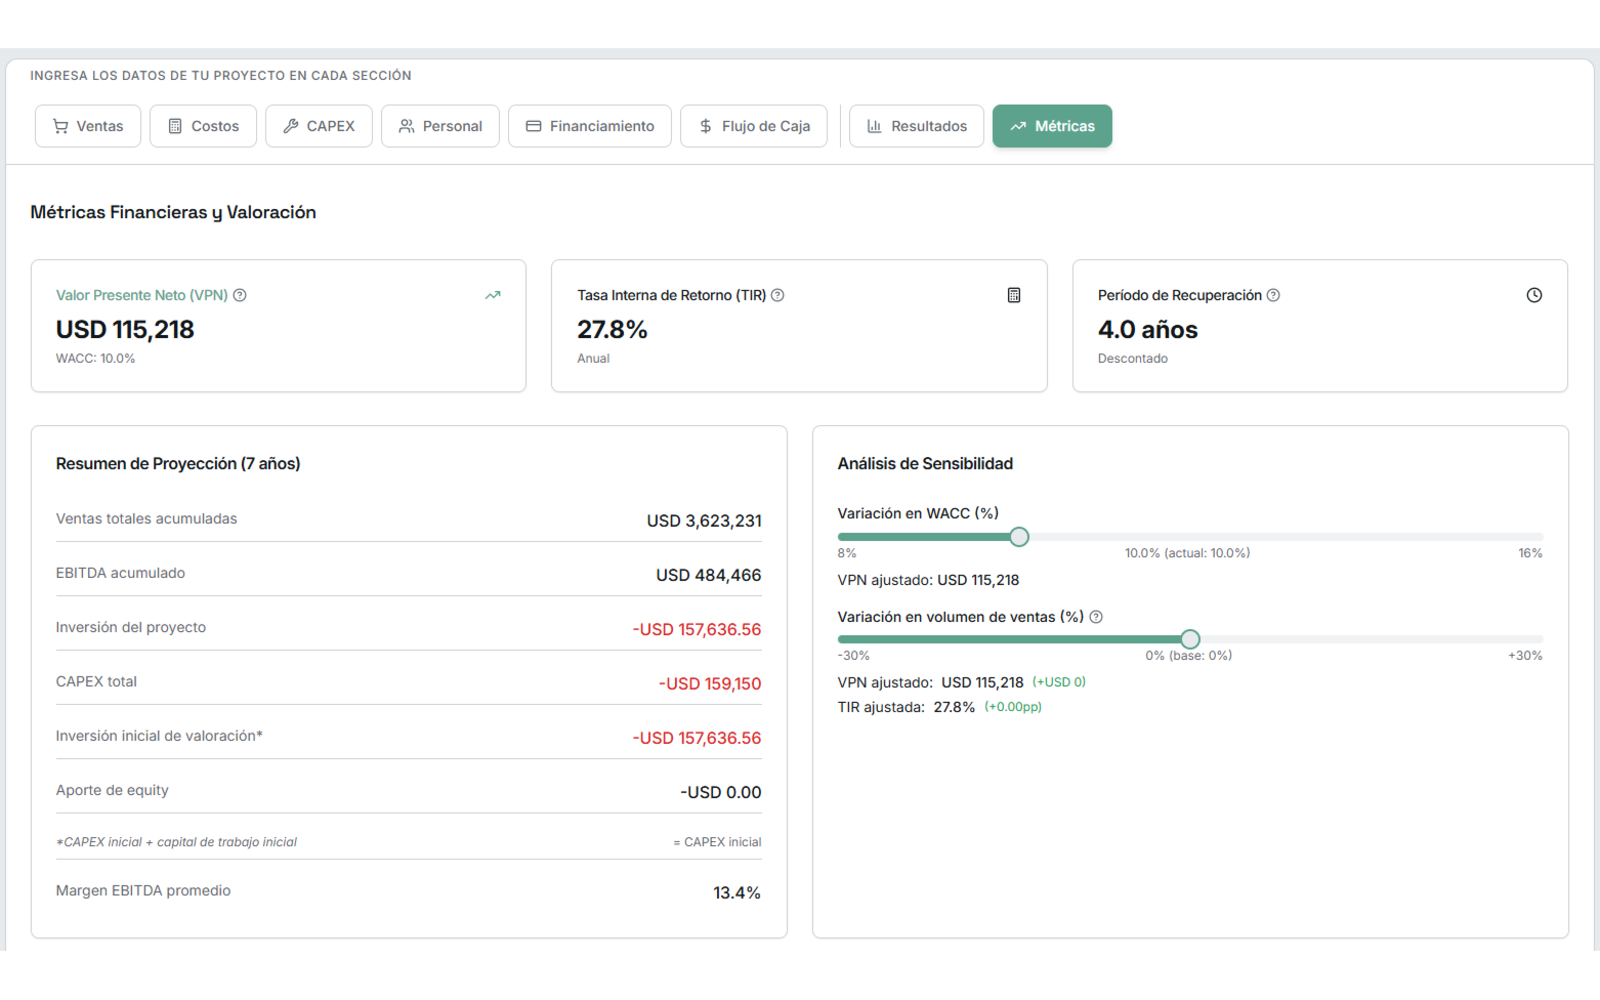The height and width of the screenshot is (1000, 1600).
Task: Click the WACC: 10.0% label
Action: tap(96, 358)
